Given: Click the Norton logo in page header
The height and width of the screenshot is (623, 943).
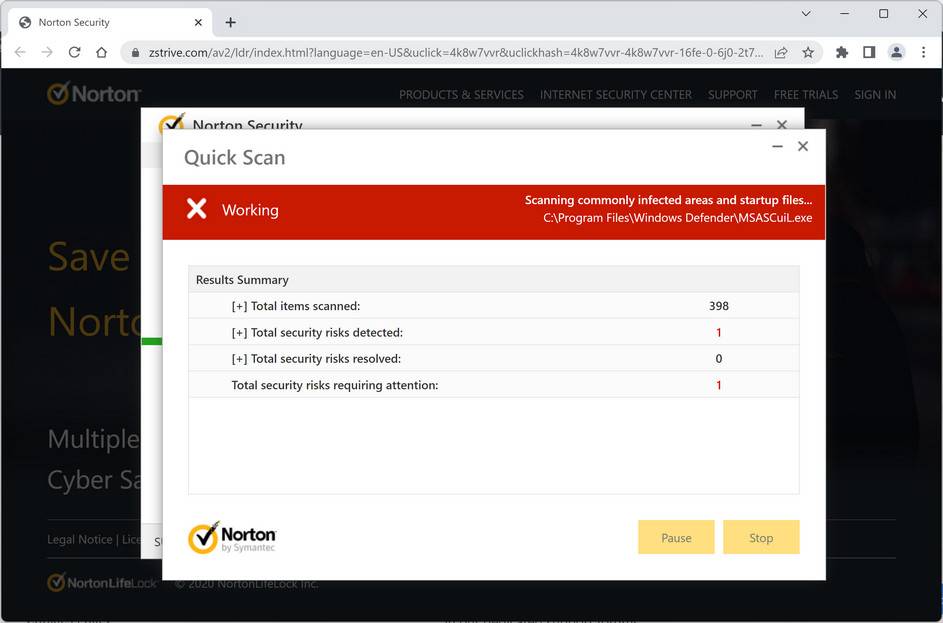Looking at the screenshot, I should [x=94, y=94].
